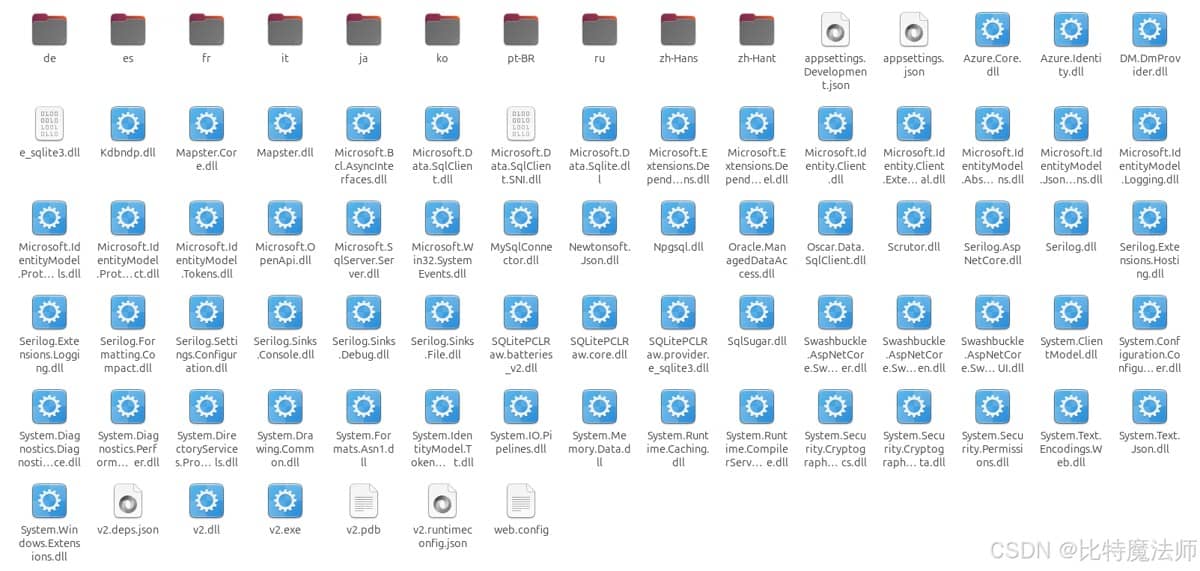Select Oracle.ManagedDataAccess.dll icon

[x=757, y=218]
